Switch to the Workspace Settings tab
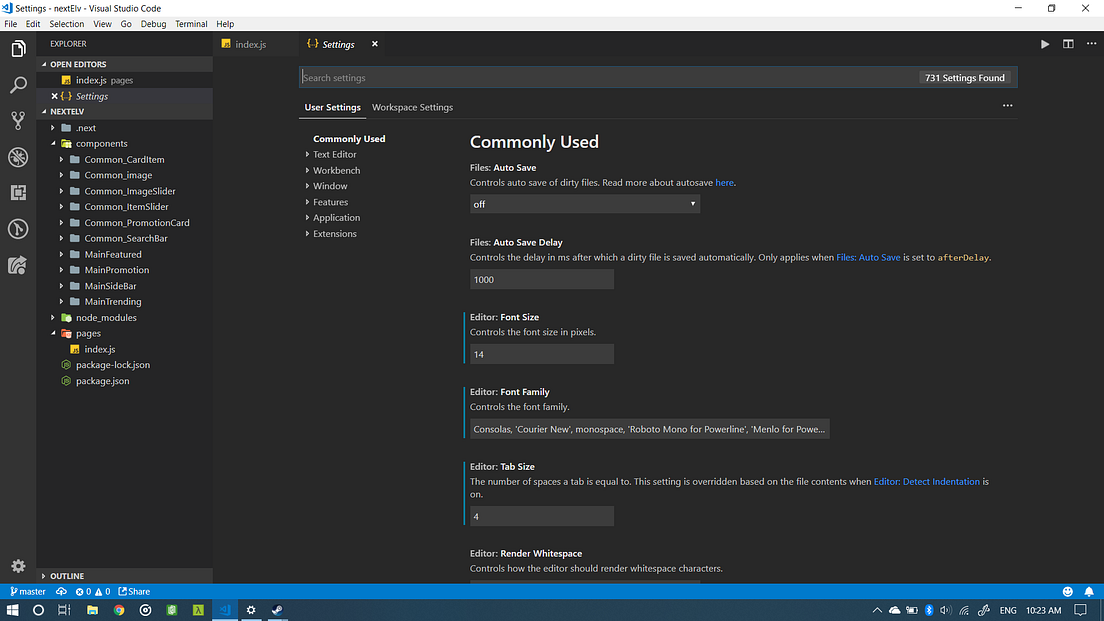This screenshot has width=1104, height=621. pos(412,107)
